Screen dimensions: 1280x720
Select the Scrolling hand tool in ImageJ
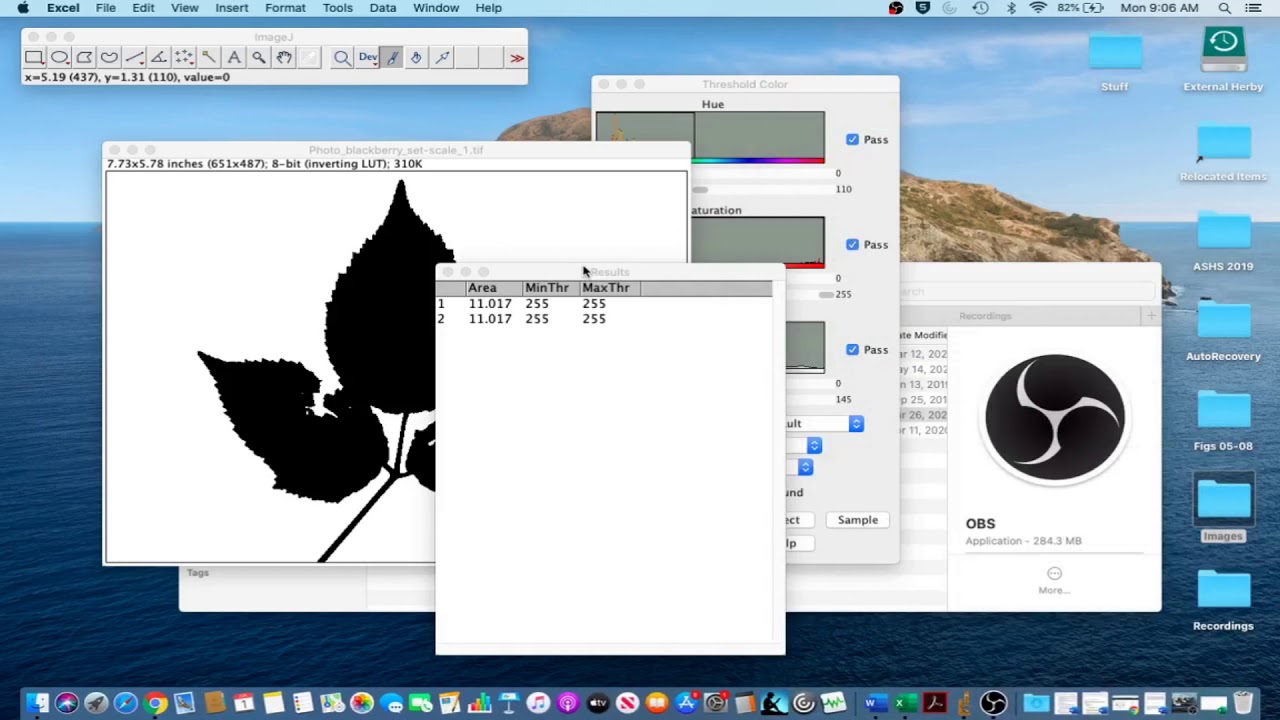pyautogui.click(x=284, y=58)
